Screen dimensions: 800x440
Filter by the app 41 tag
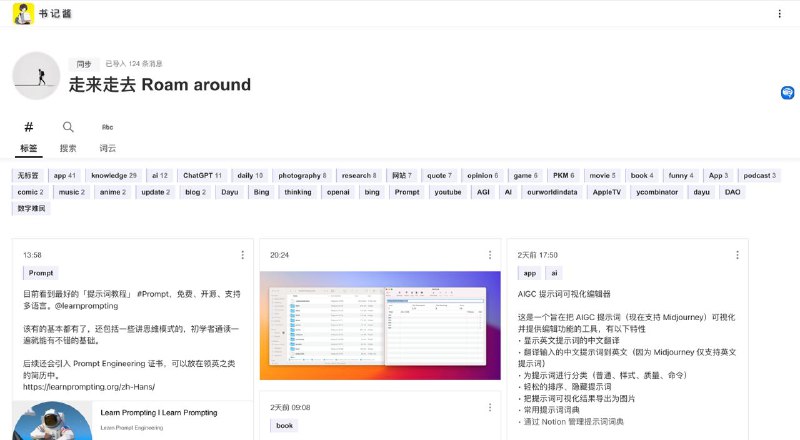(x=64, y=176)
